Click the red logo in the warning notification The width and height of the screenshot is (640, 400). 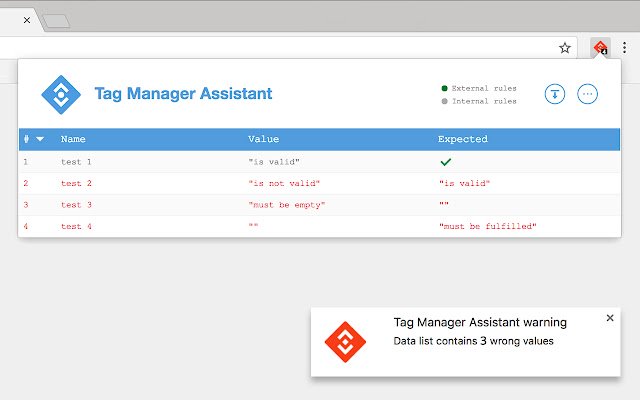[x=345, y=342]
